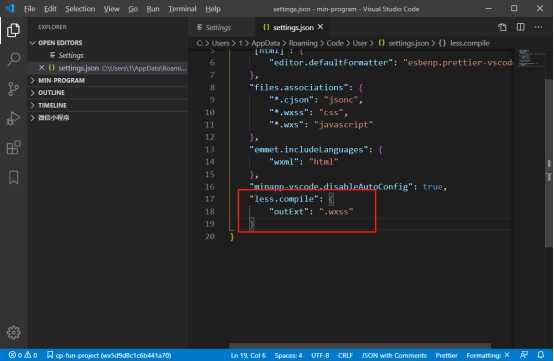554x361 pixels.
Task: Open the Edit menu
Action: coord(50,9)
